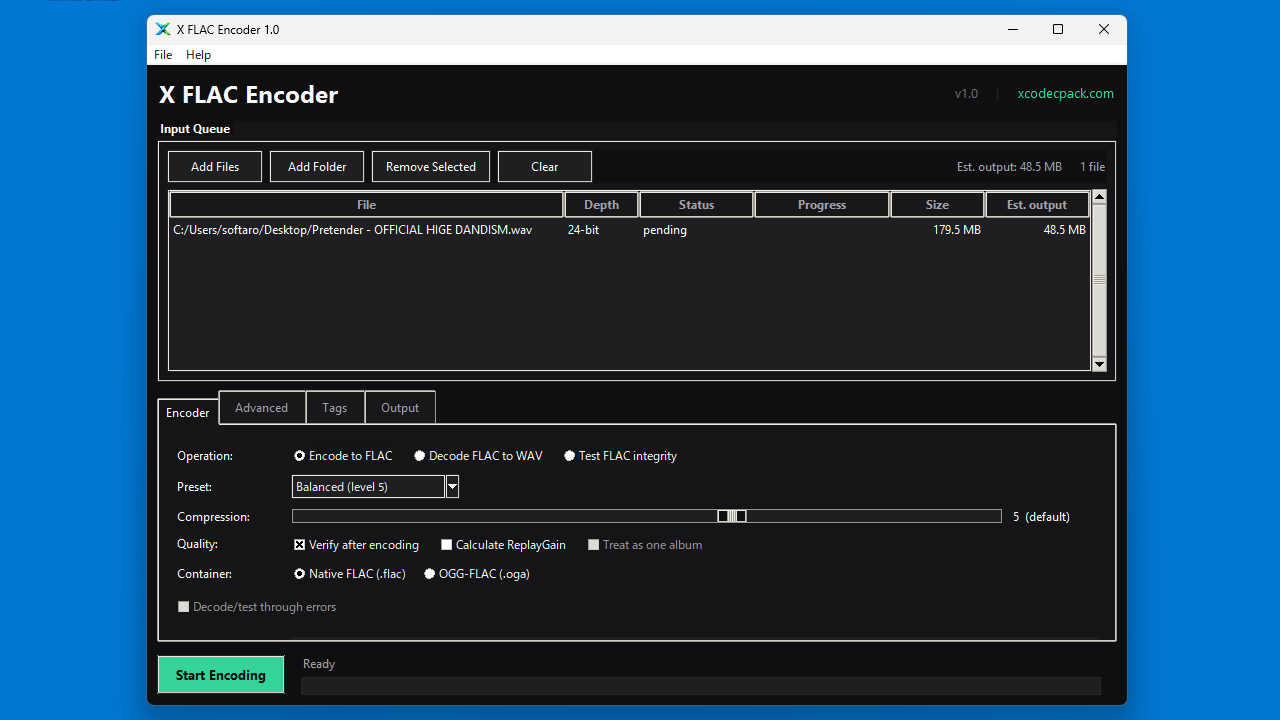Maximize the X FLAC Encoder window
Image resolution: width=1280 pixels, height=720 pixels.
pos(1058,30)
